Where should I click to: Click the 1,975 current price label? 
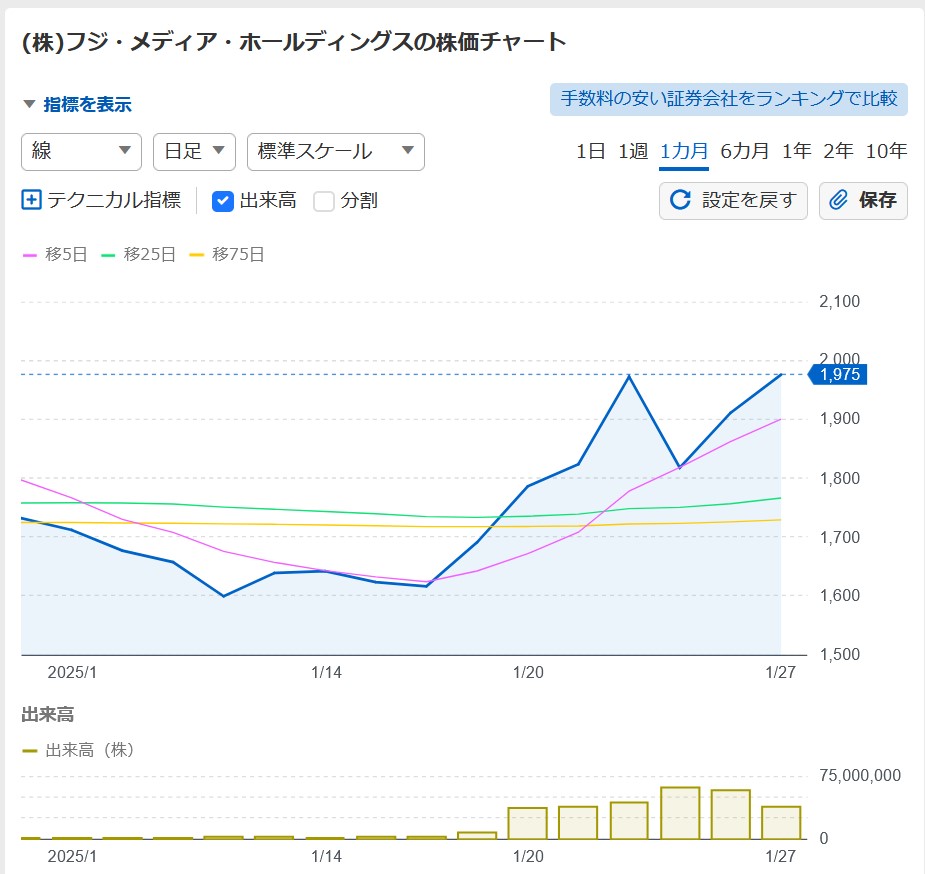coord(838,374)
